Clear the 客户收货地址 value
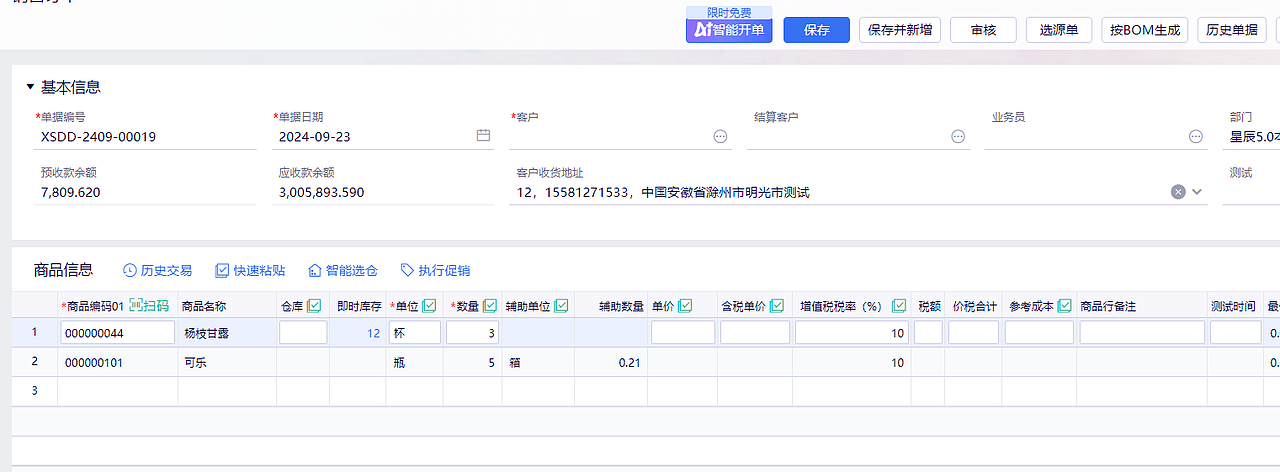This screenshot has height=472, width=1280. 1178,192
